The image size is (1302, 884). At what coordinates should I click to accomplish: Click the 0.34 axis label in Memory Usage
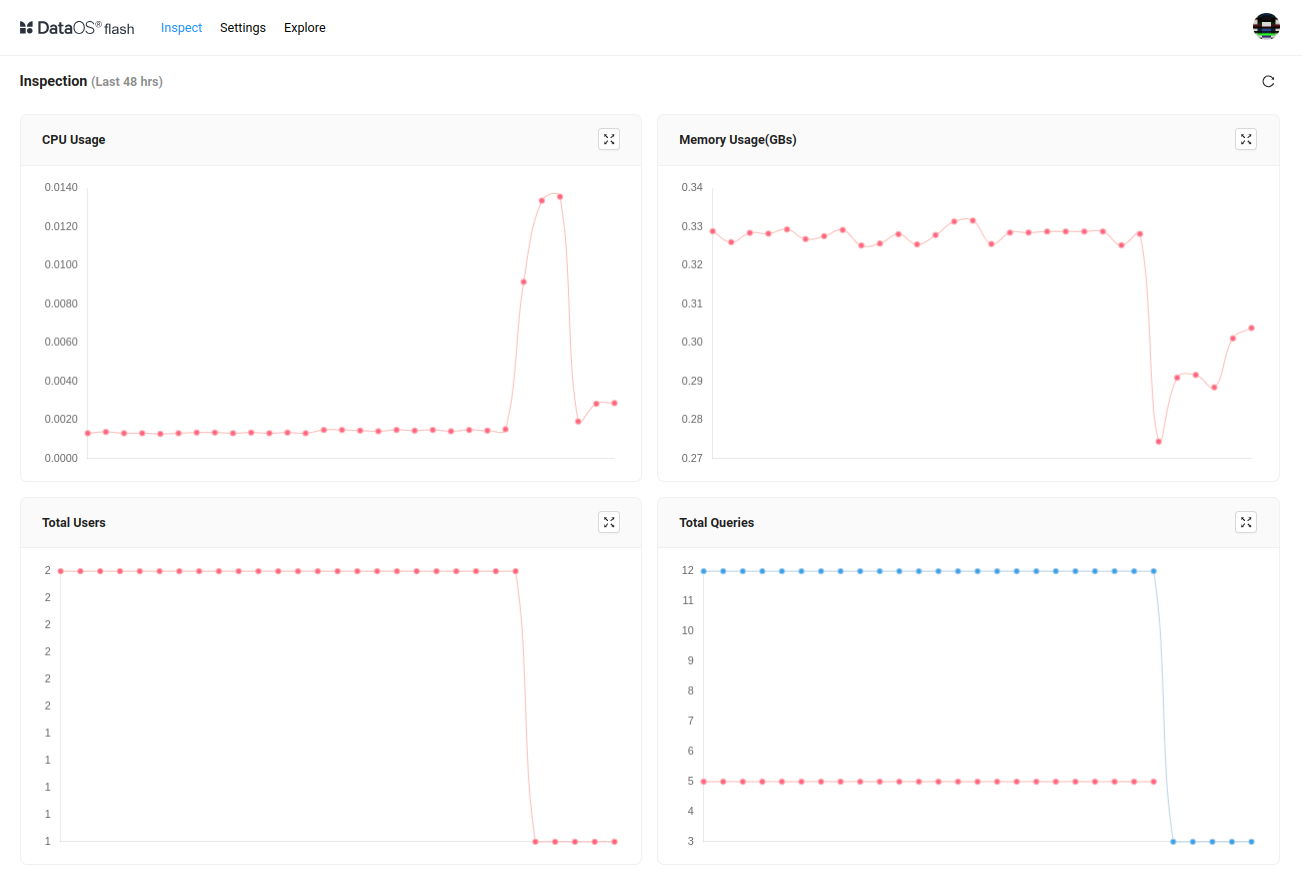point(692,187)
